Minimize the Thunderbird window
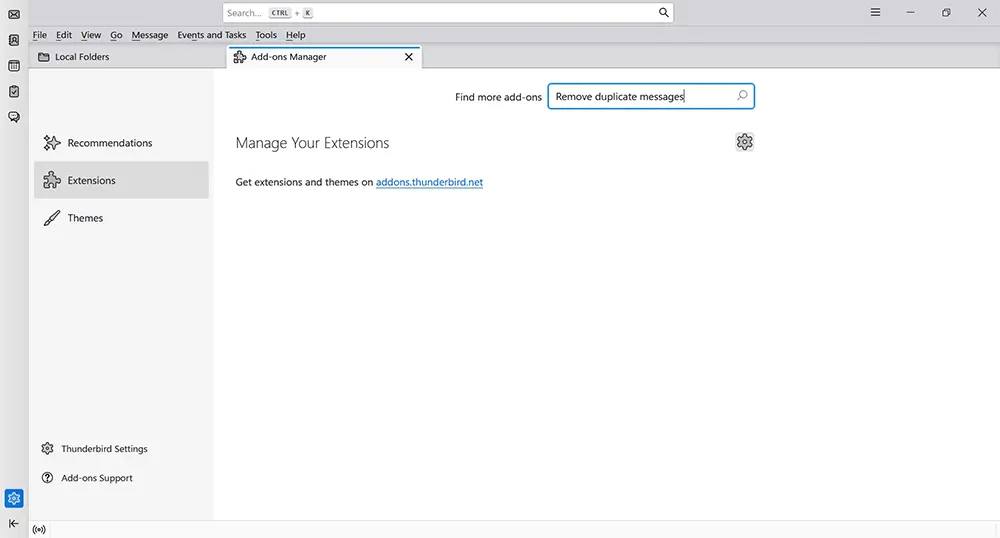 pos(911,13)
